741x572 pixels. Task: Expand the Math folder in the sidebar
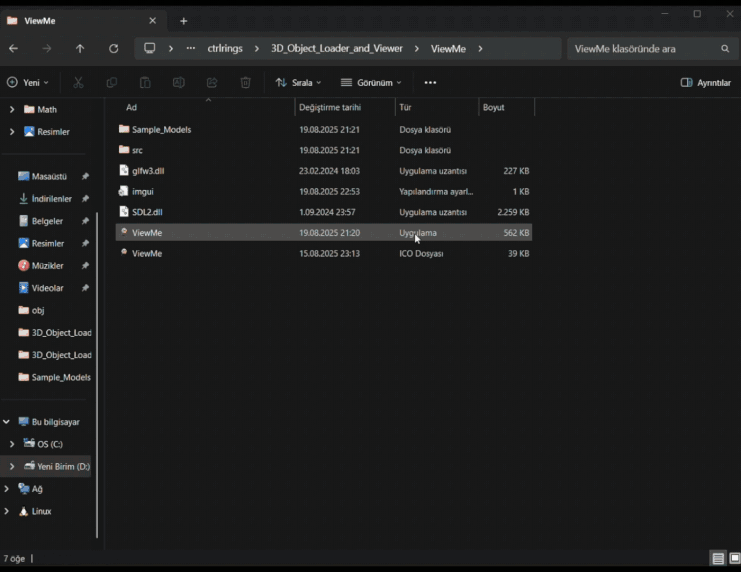pyautogui.click(x=12, y=109)
